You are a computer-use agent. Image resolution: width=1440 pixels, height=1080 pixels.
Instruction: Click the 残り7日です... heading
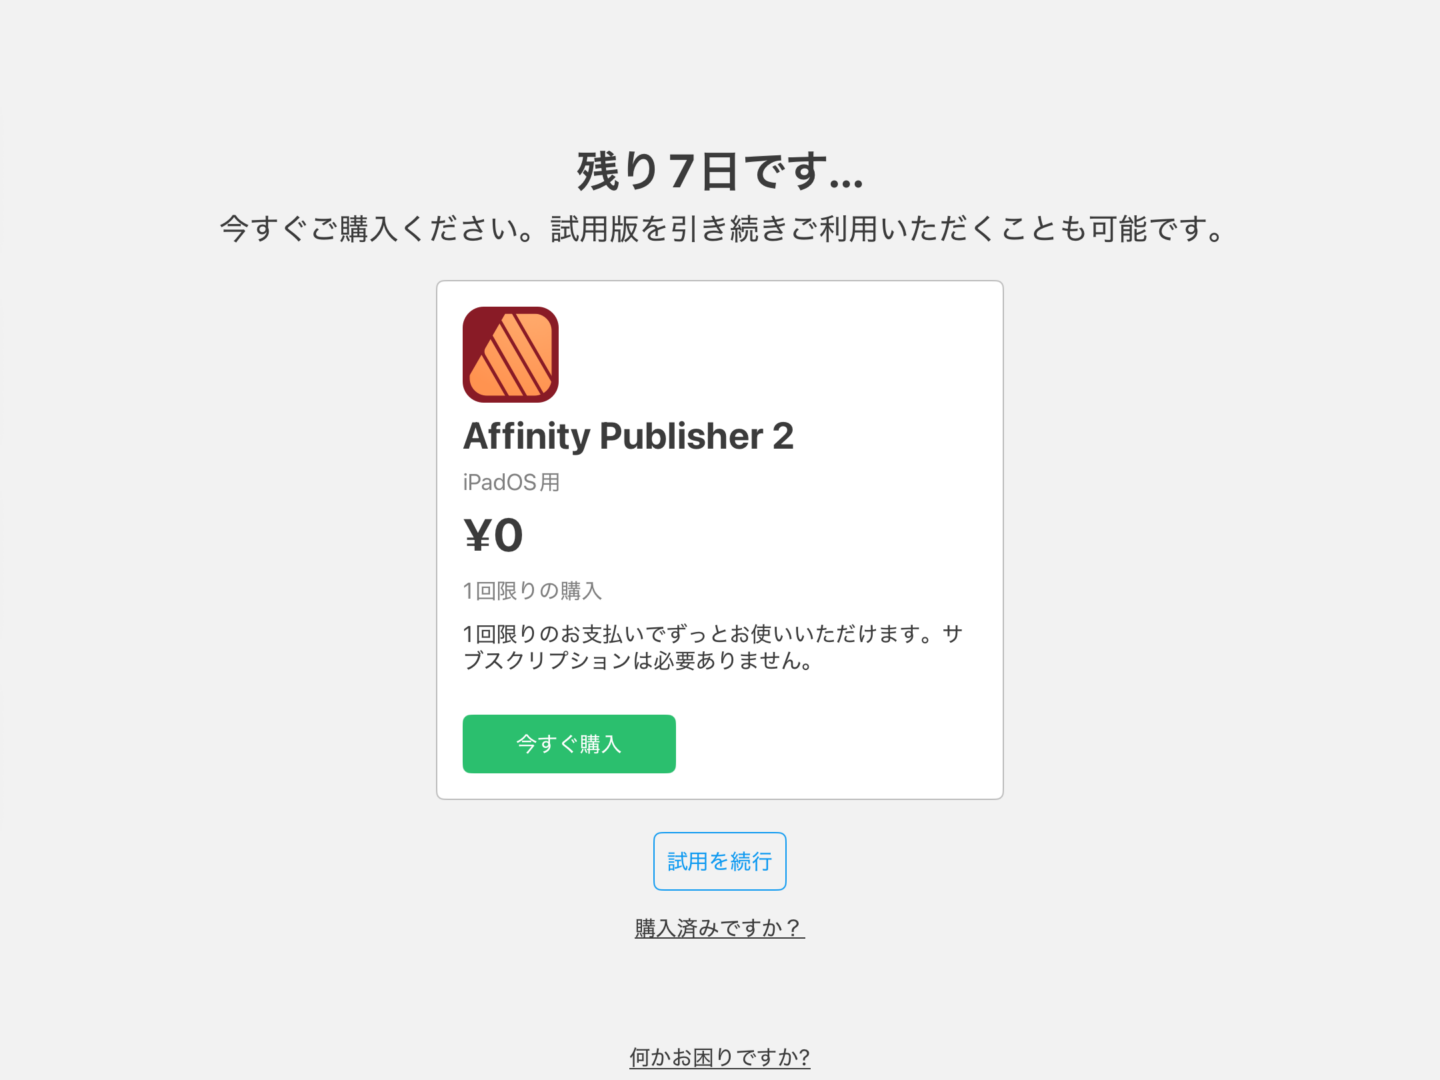pyautogui.click(x=720, y=171)
